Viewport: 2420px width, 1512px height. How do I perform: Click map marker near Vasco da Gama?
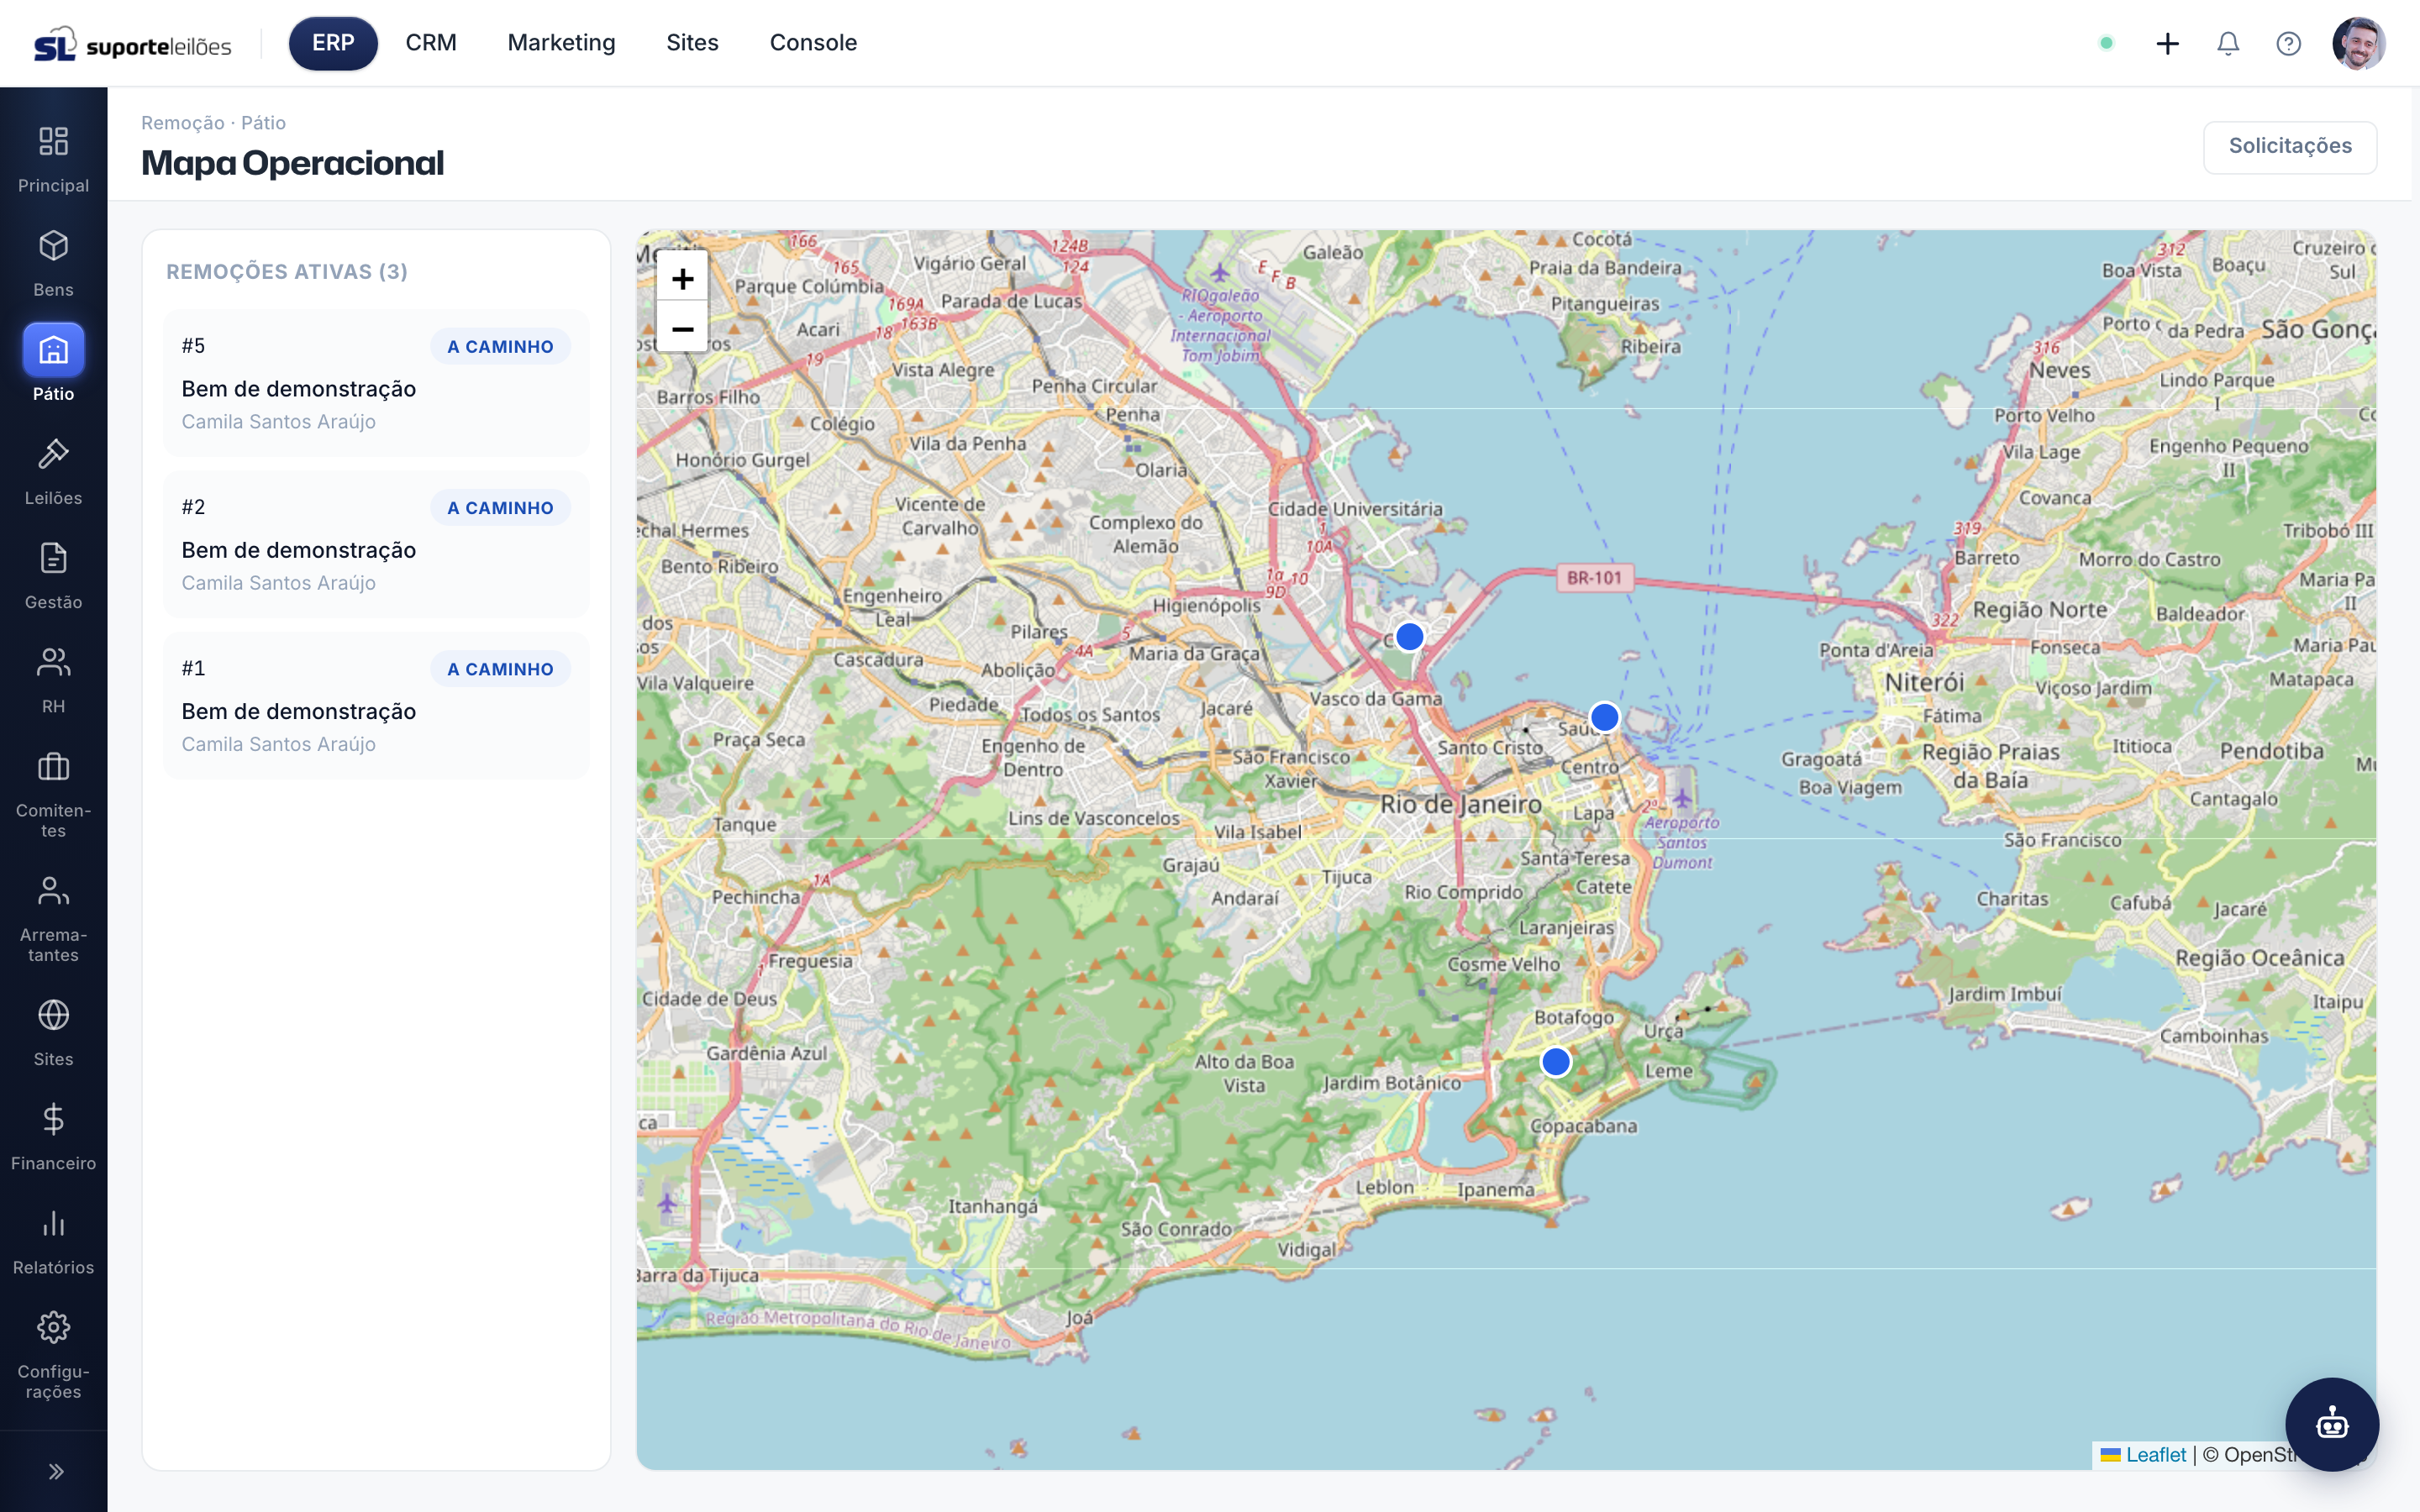tap(1409, 636)
